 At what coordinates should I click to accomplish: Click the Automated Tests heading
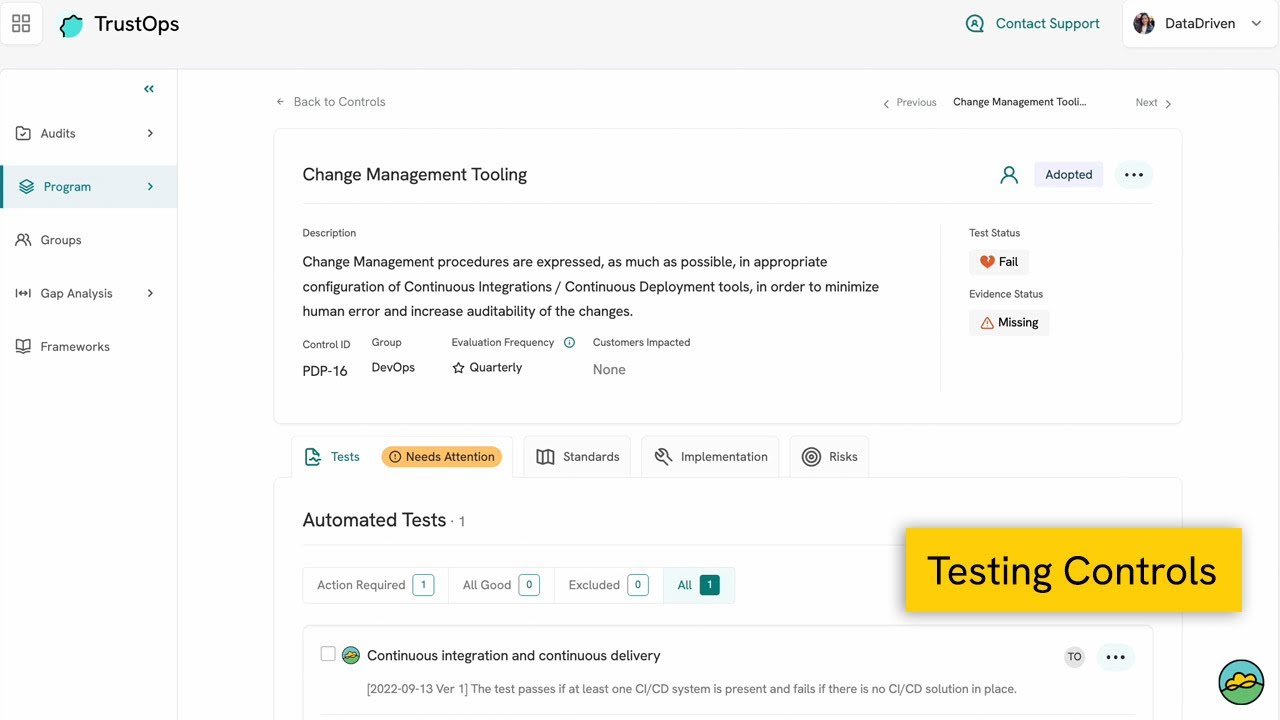click(374, 520)
